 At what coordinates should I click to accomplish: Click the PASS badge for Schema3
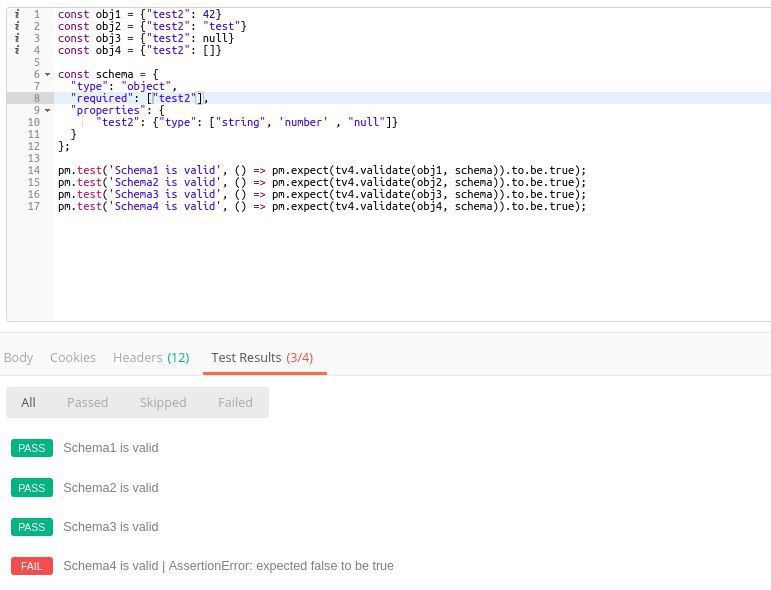(x=31, y=527)
